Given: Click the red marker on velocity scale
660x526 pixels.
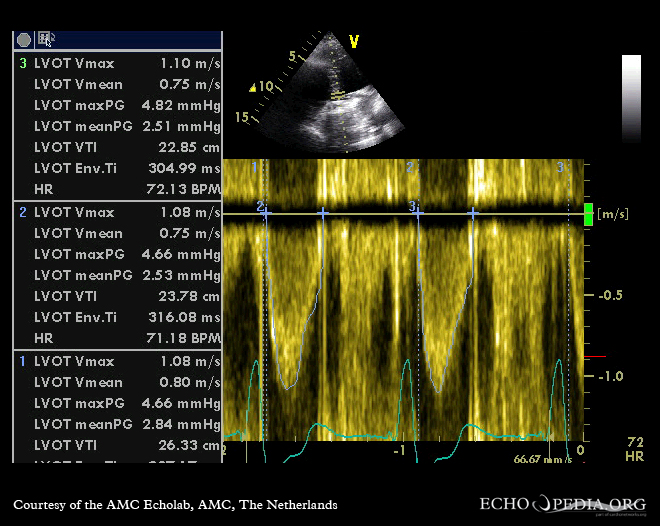Looking at the screenshot, I should coord(594,357).
